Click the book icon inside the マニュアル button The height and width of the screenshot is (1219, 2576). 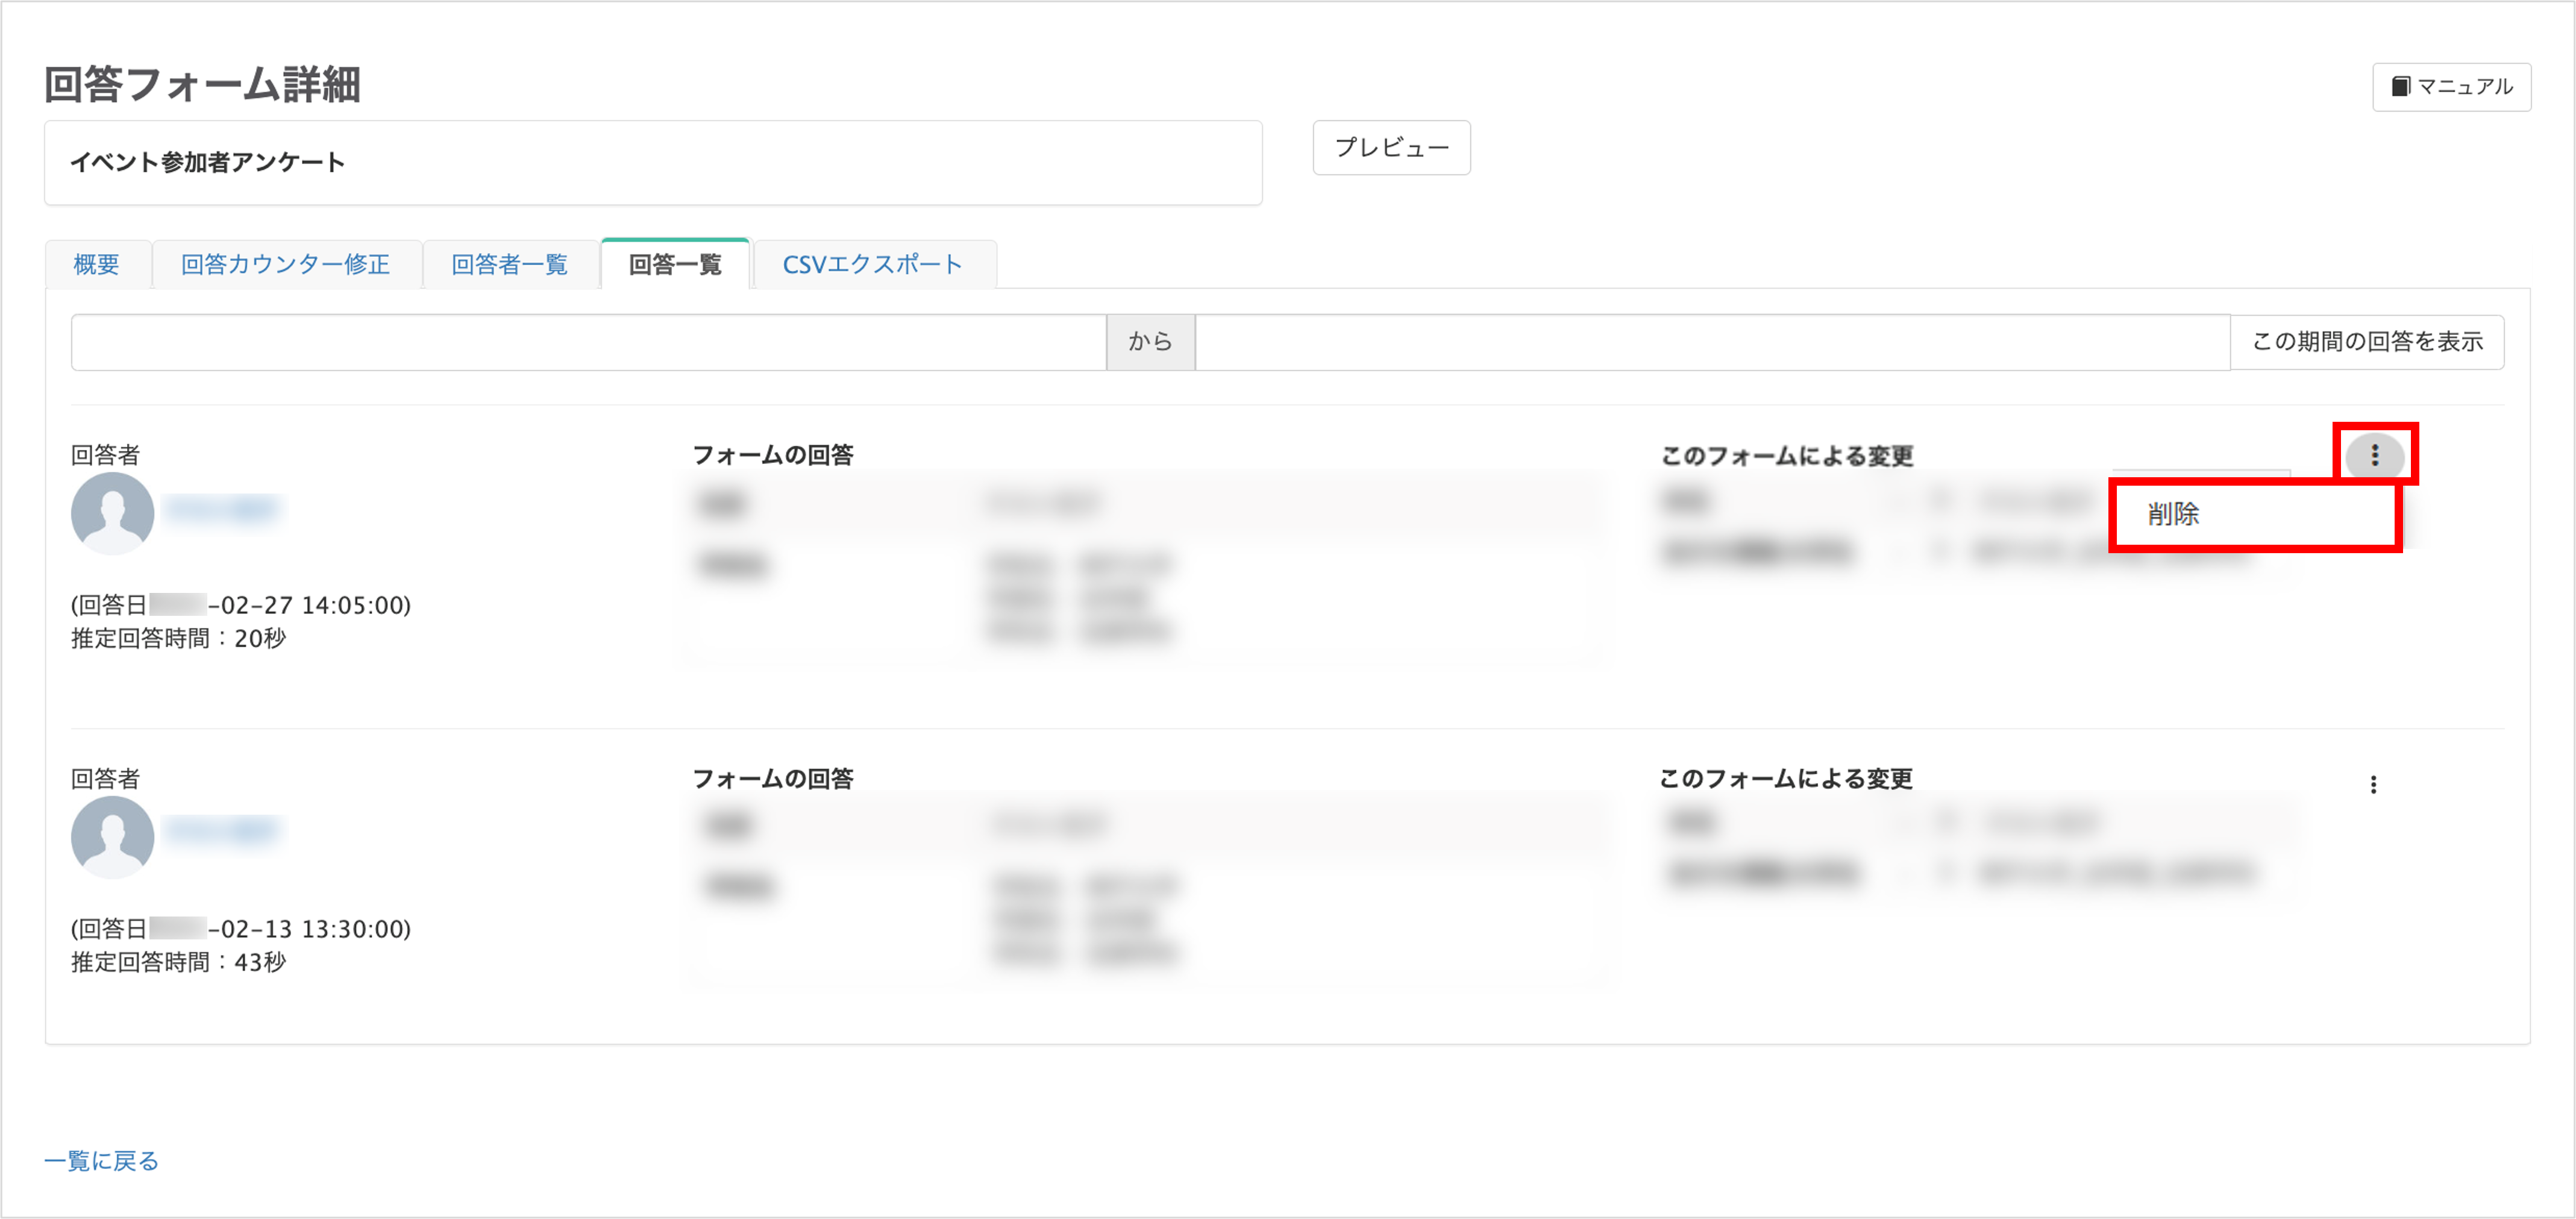(2403, 86)
